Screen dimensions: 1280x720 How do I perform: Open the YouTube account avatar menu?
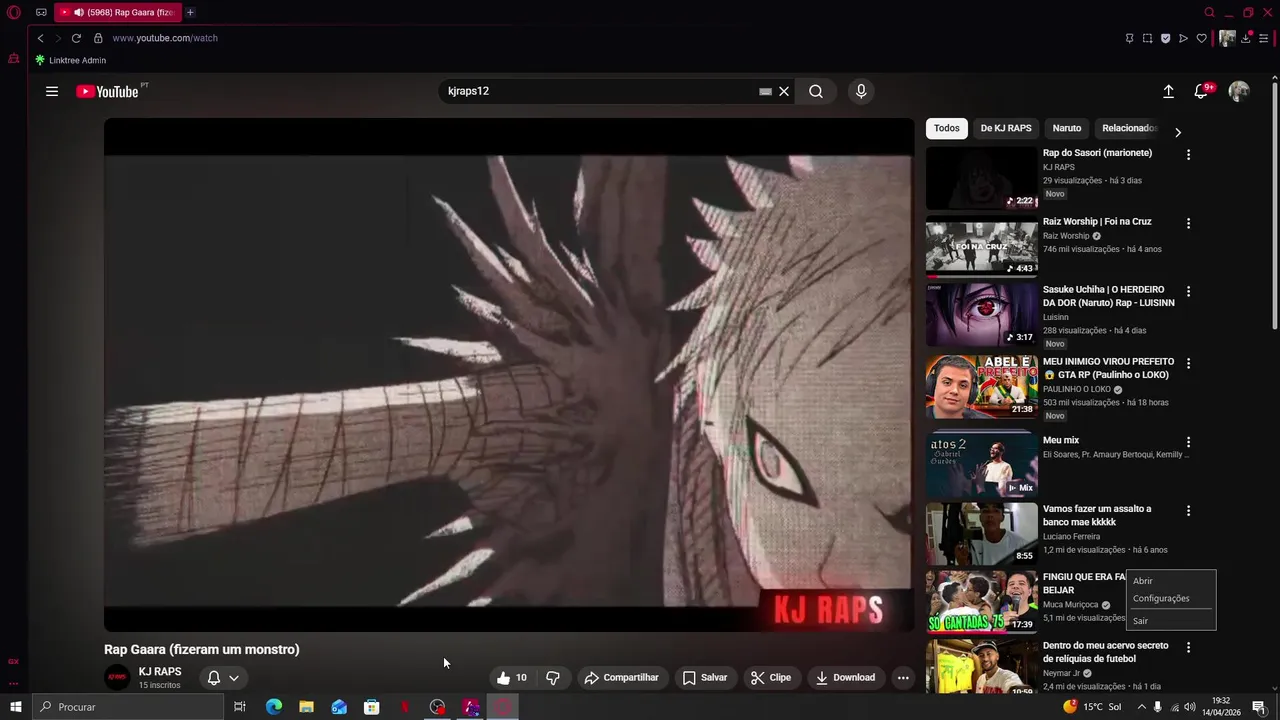coord(1239,91)
